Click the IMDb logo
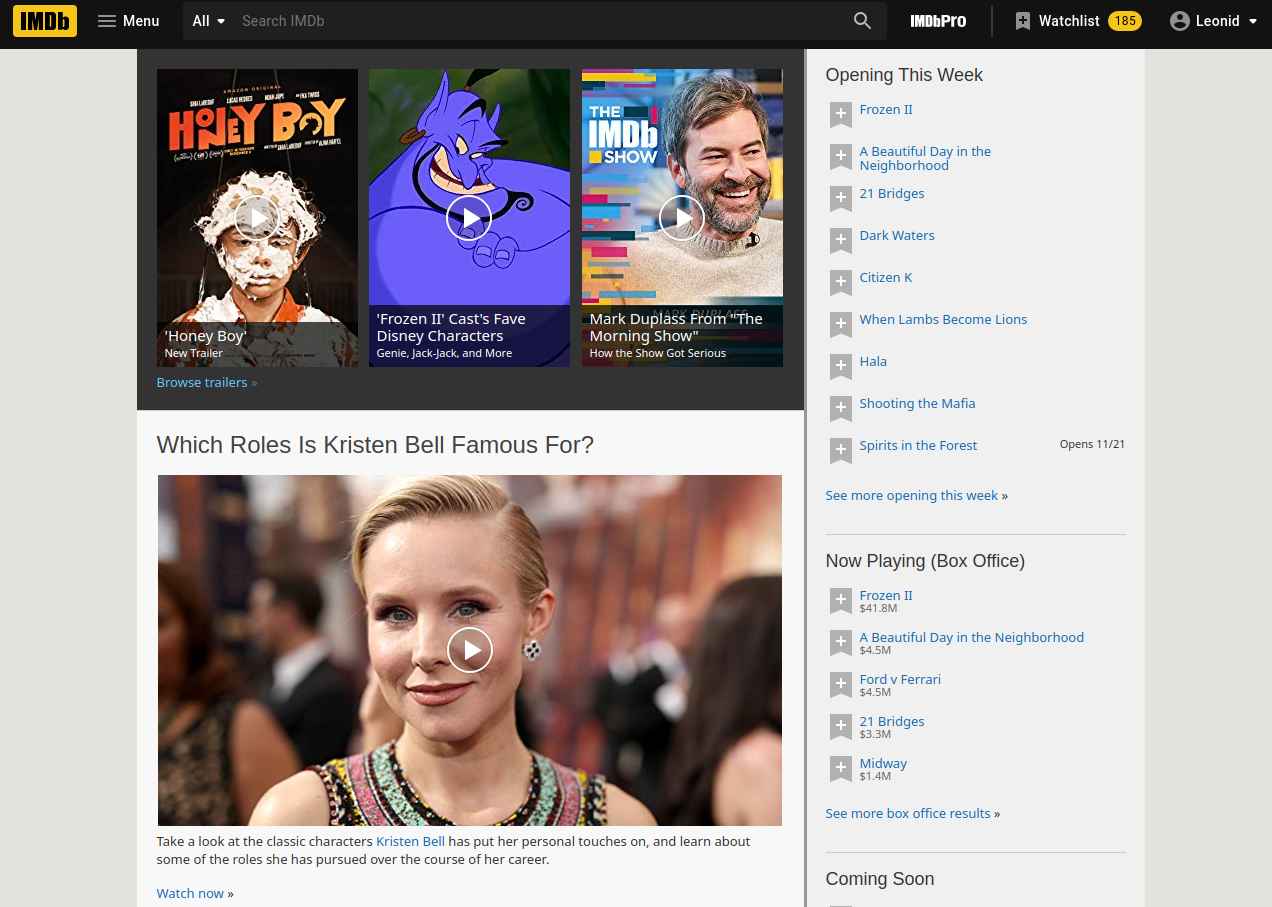 [44, 20]
